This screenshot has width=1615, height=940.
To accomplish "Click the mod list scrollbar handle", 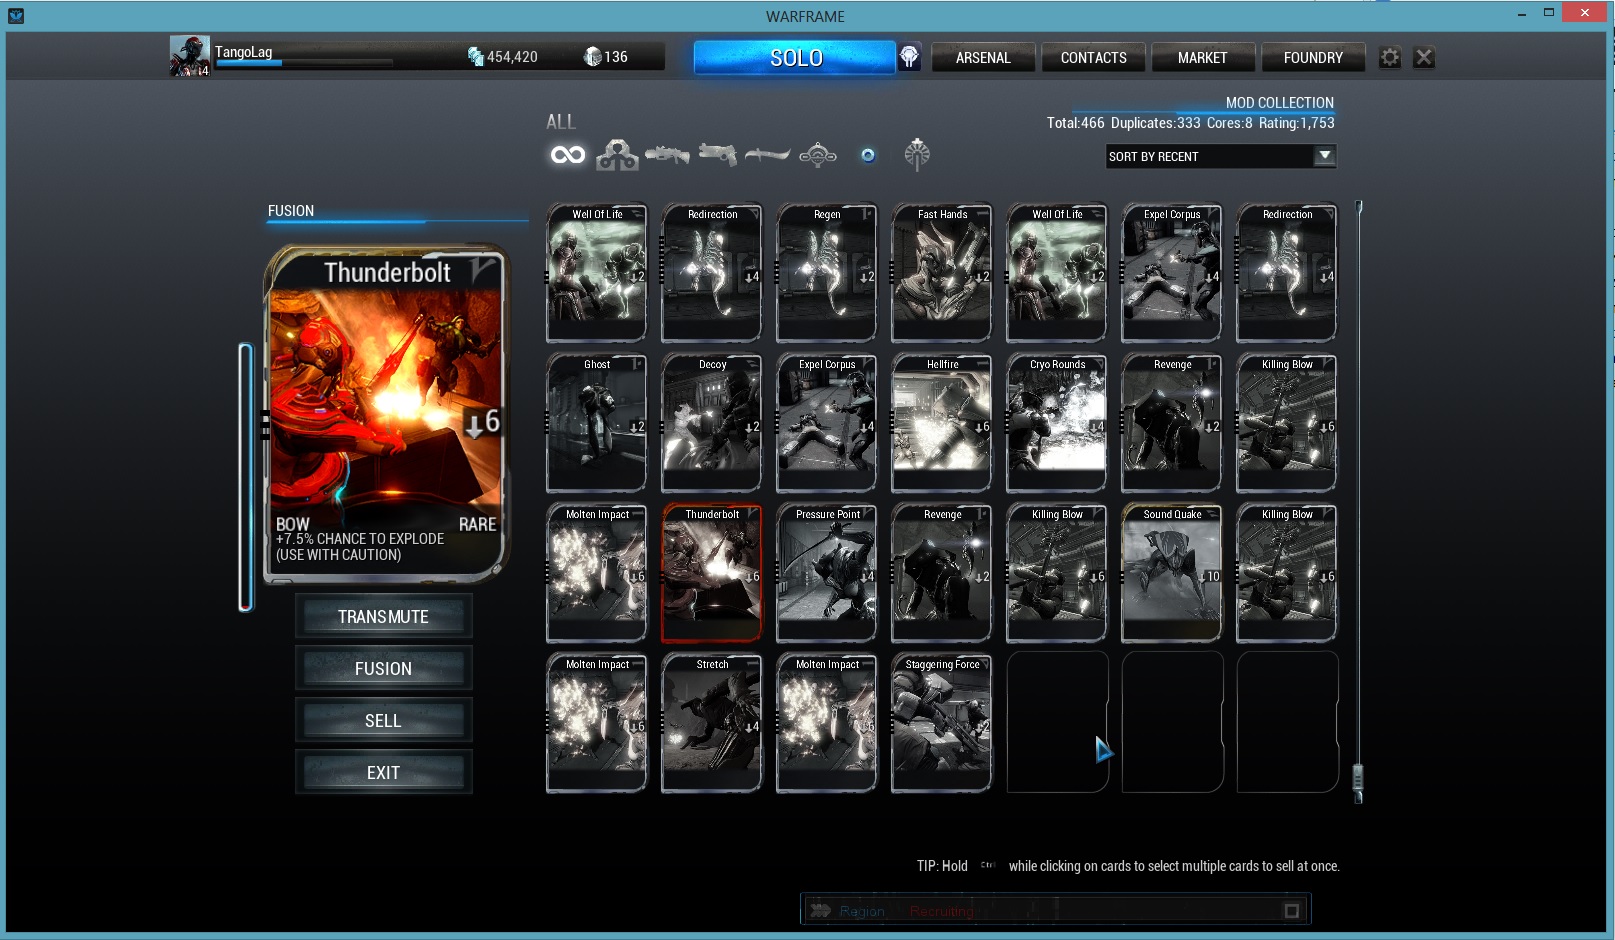I will pos(1358,778).
